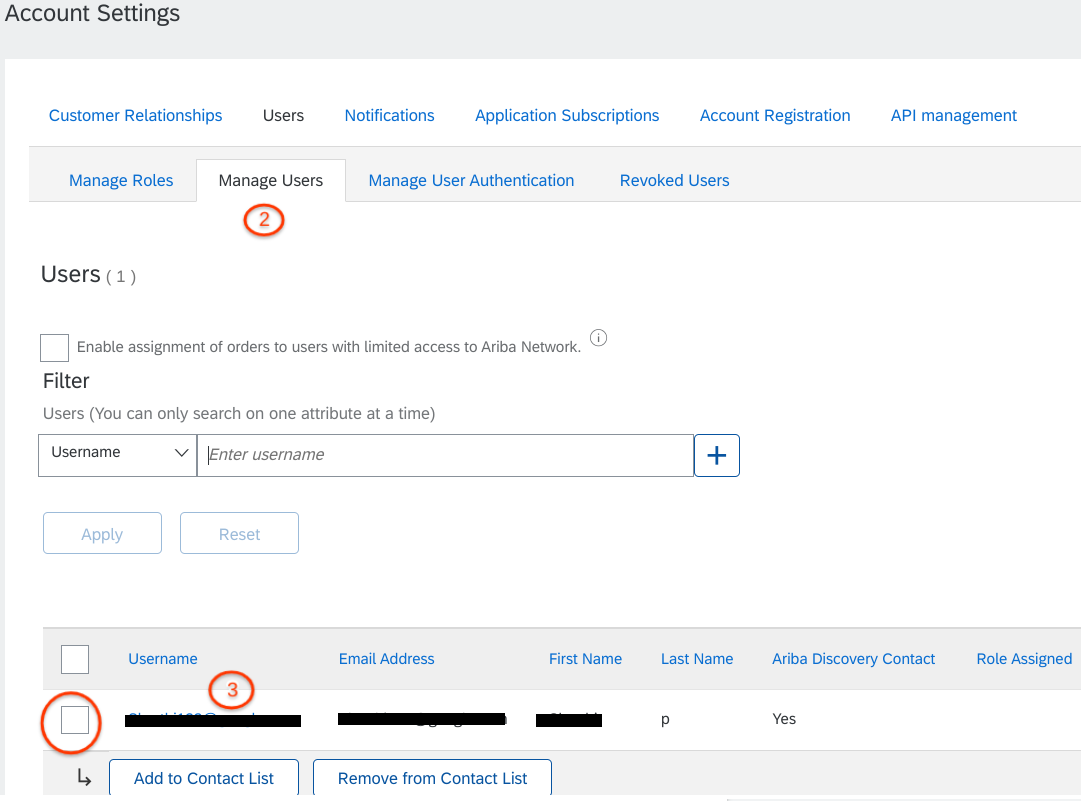This screenshot has height=801, width=1081.
Task: Click the info icon beside Ariba Network text
Action: click(598, 338)
